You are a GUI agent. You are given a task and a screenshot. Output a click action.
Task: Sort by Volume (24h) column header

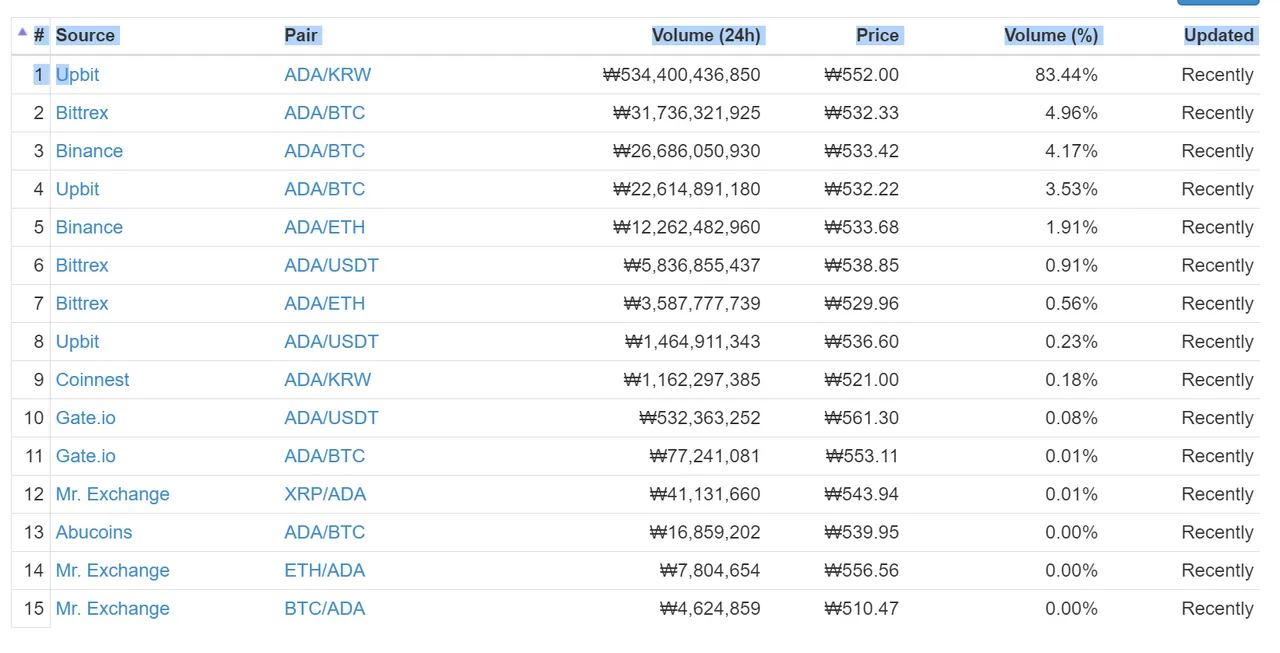tap(706, 35)
